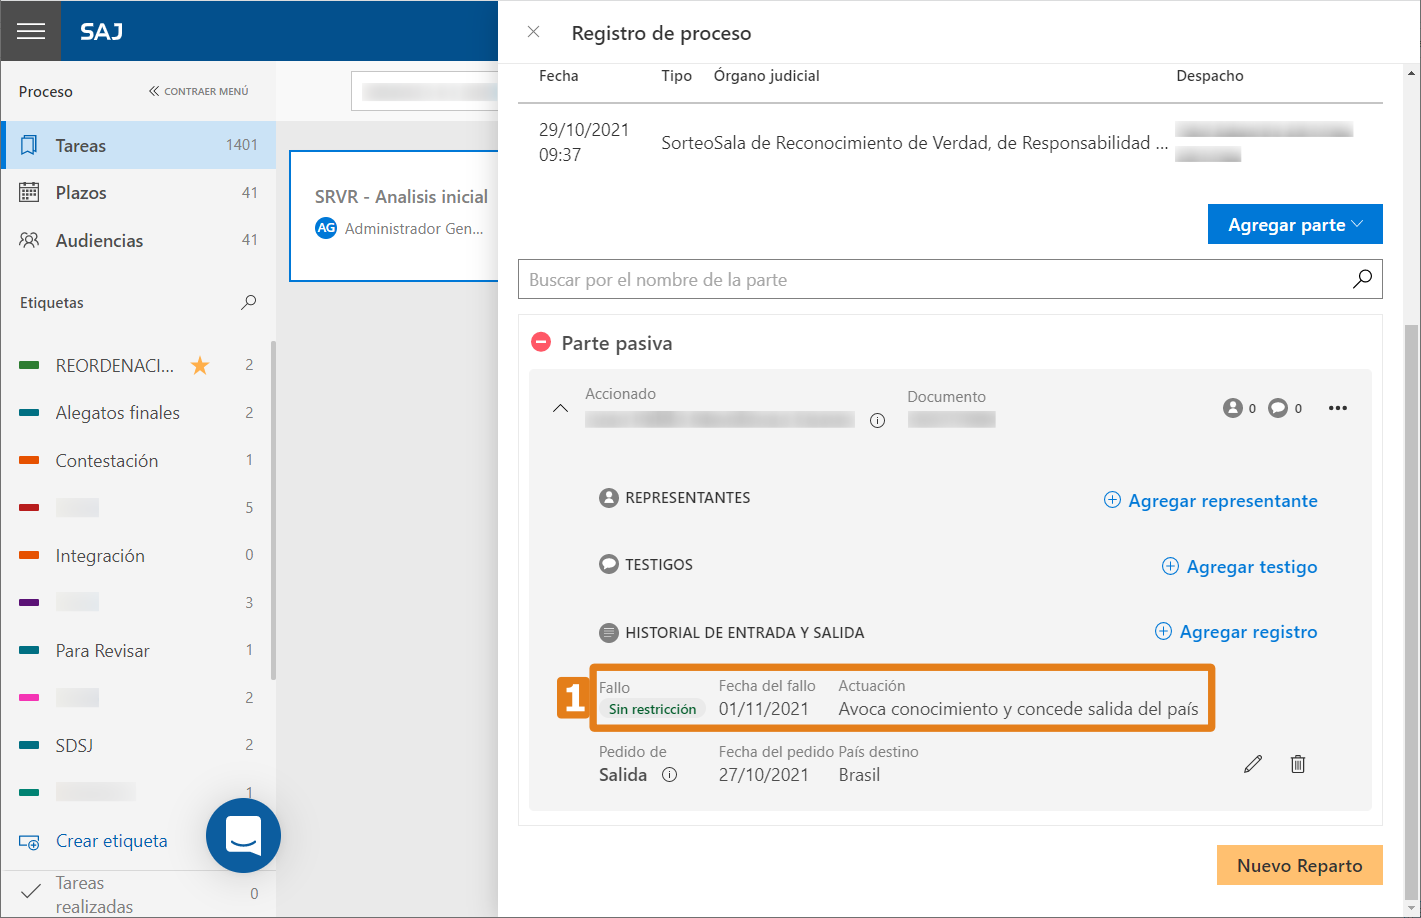Screen dimensions: 1421x918
Task: Click the info icon next to Salida
Action: click(x=669, y=774)
